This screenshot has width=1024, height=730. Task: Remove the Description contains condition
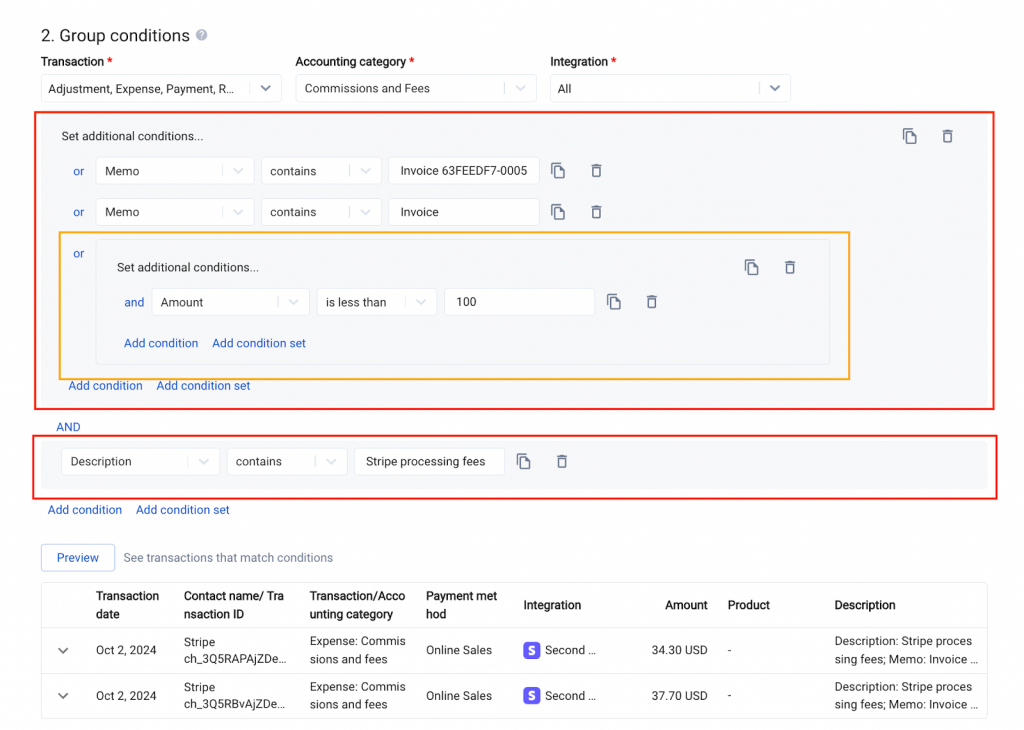pos(562,461)
